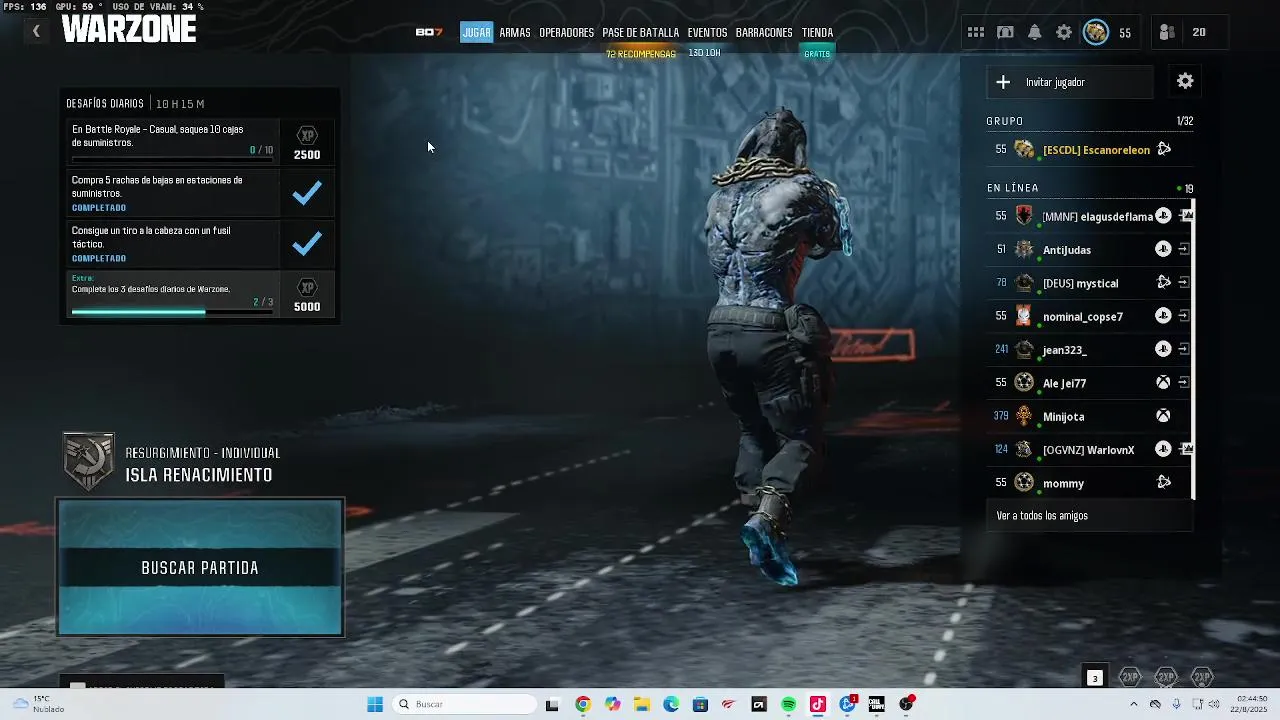Open game settings gear in top bar
The width and height of the screenshot is (1280, 720).
[1064, 32]
